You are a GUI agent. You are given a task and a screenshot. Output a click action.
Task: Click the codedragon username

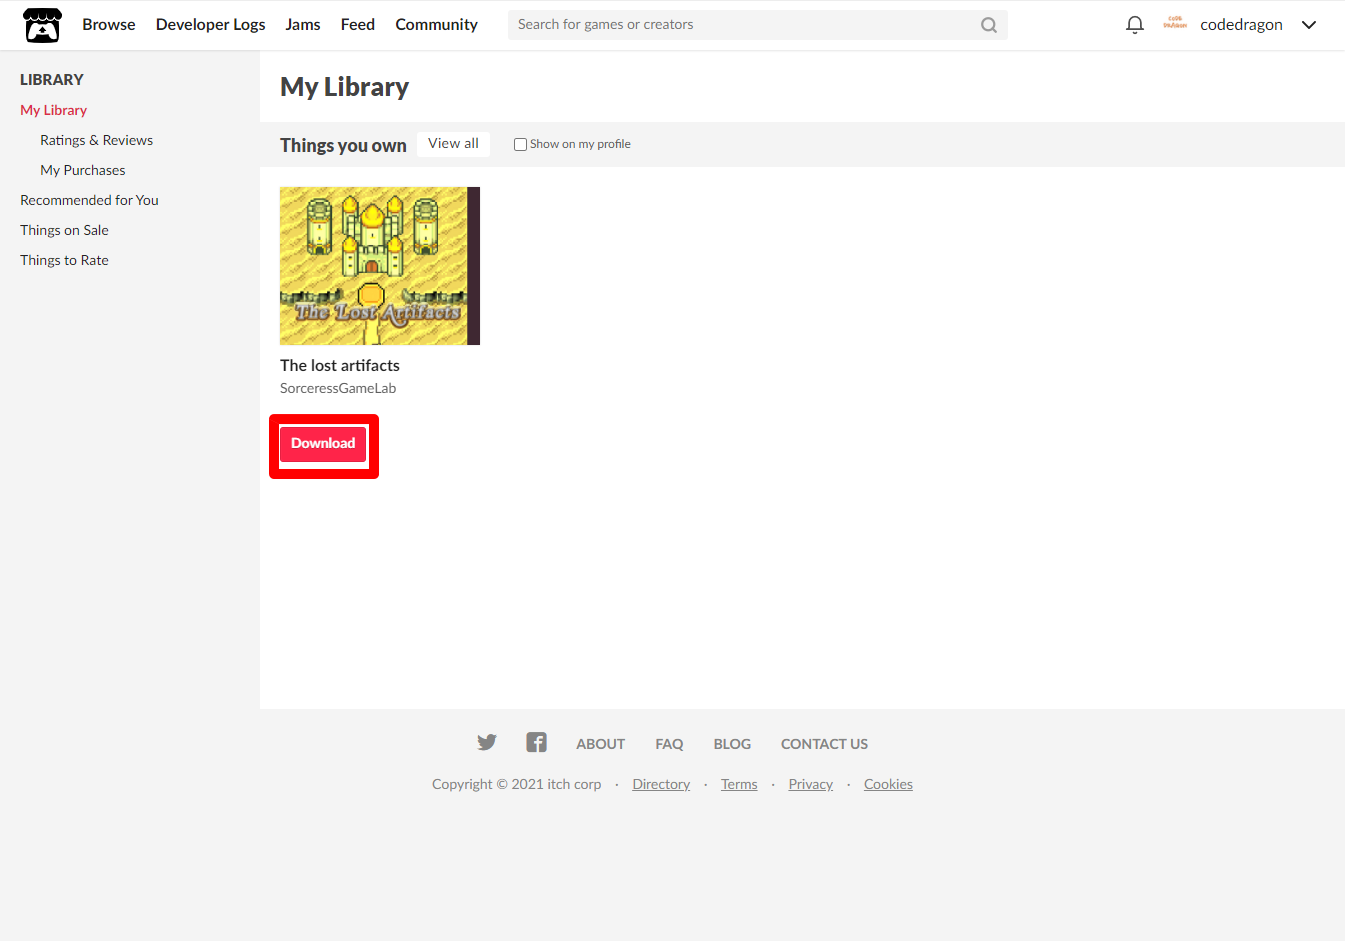coord(1241,25)
